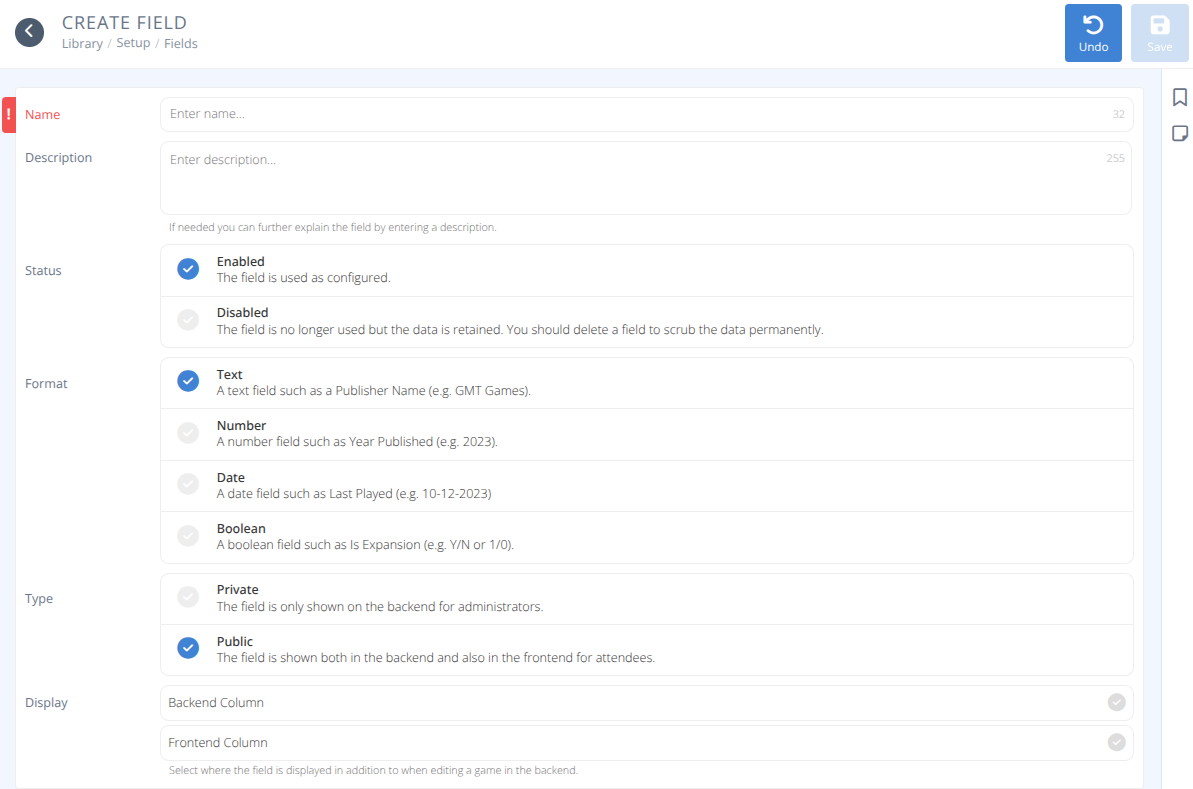
Task: Click the chevron on Backend Column row
Action: click(x=1116, y=702)
